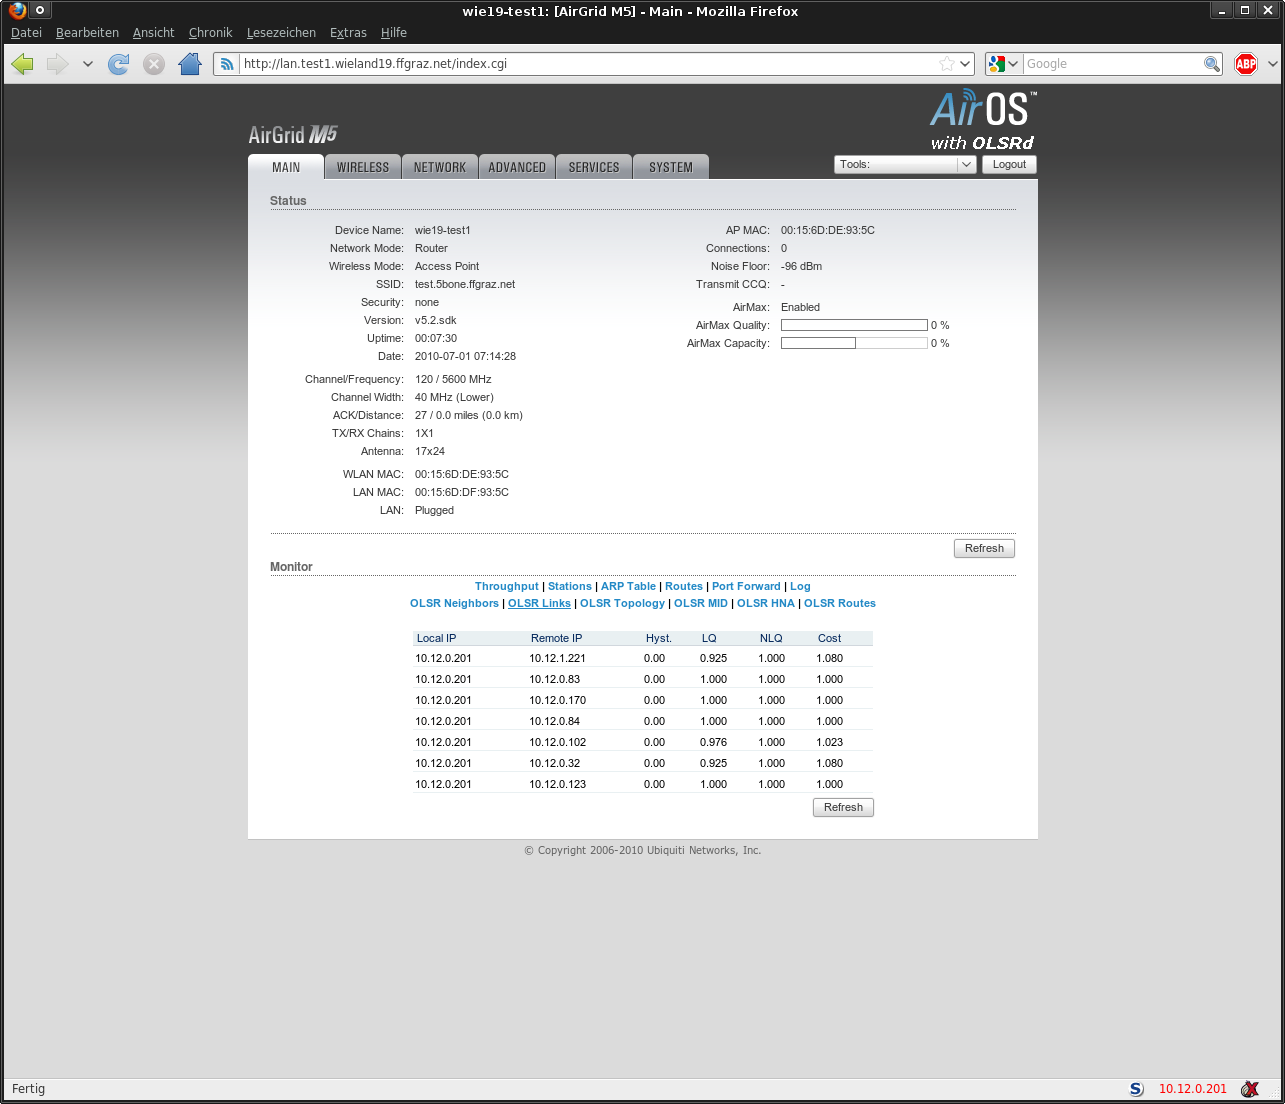Image resolution: width=1285 pixels, height=1104 pixels.
Task: Open the search engine selector dropdown
Action: coord(1002,64)
